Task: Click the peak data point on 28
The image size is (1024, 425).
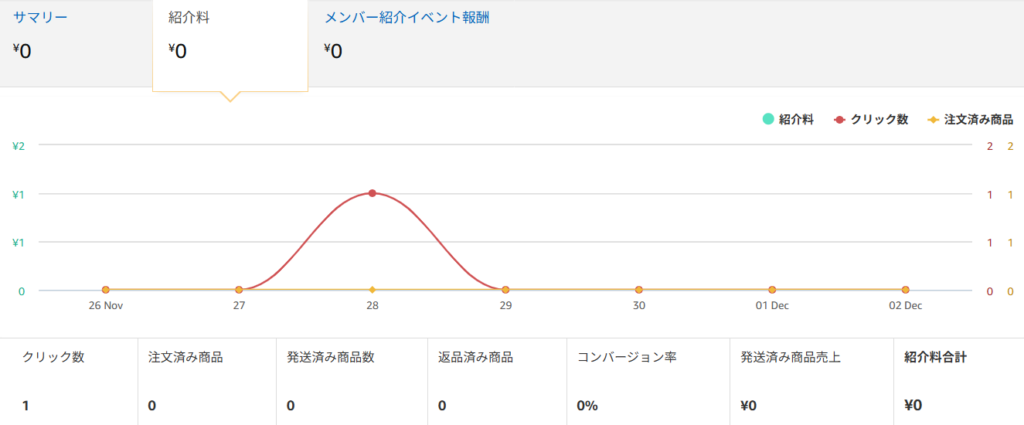Action: point(372,193)
